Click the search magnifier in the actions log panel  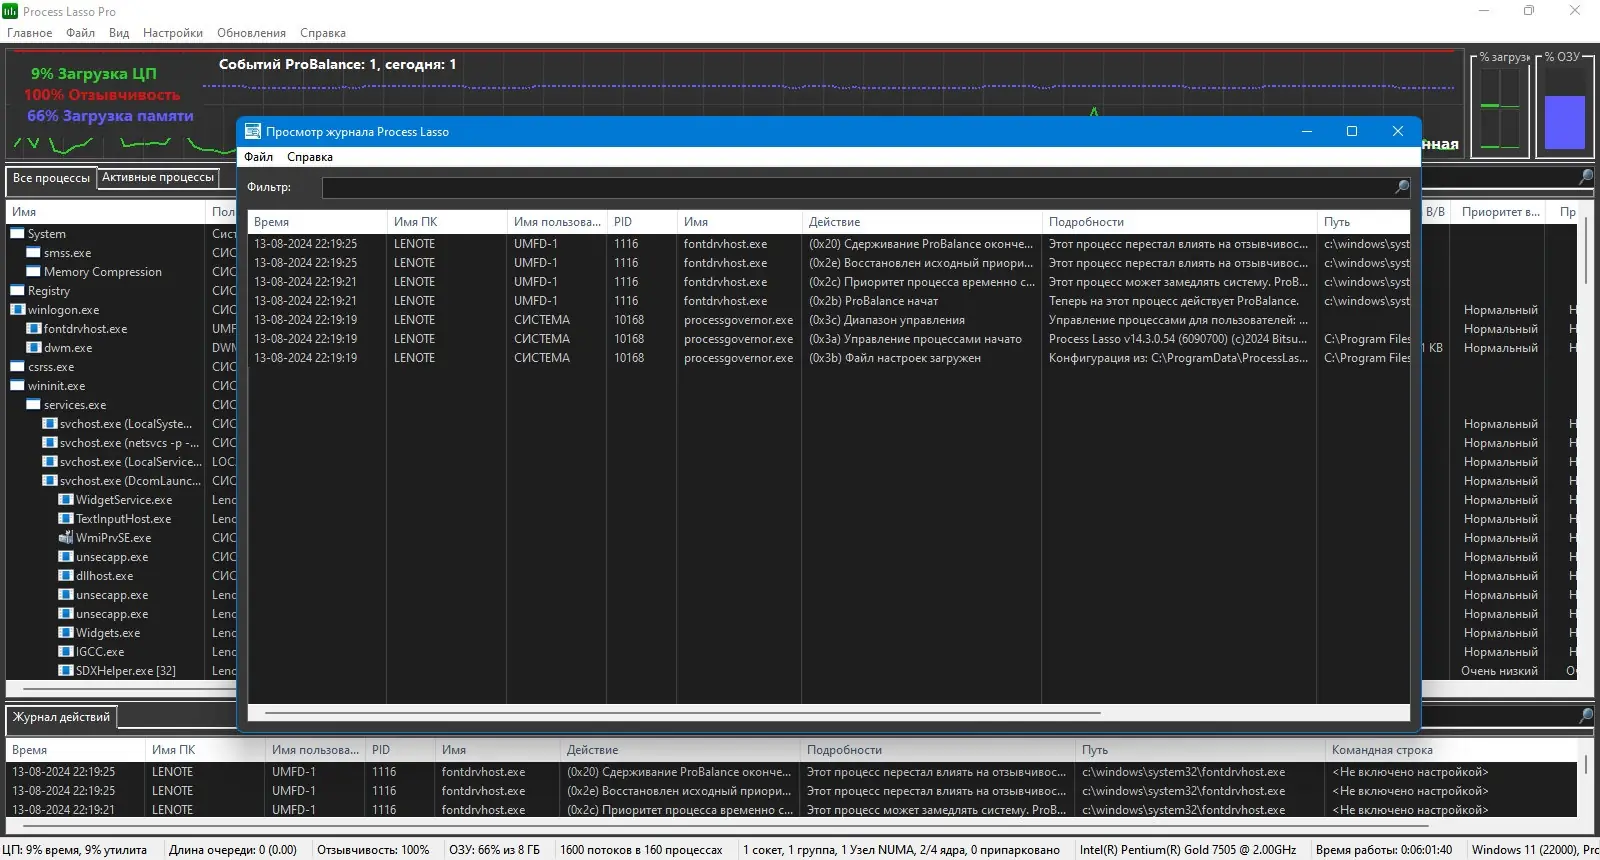tap(1586, 716)
